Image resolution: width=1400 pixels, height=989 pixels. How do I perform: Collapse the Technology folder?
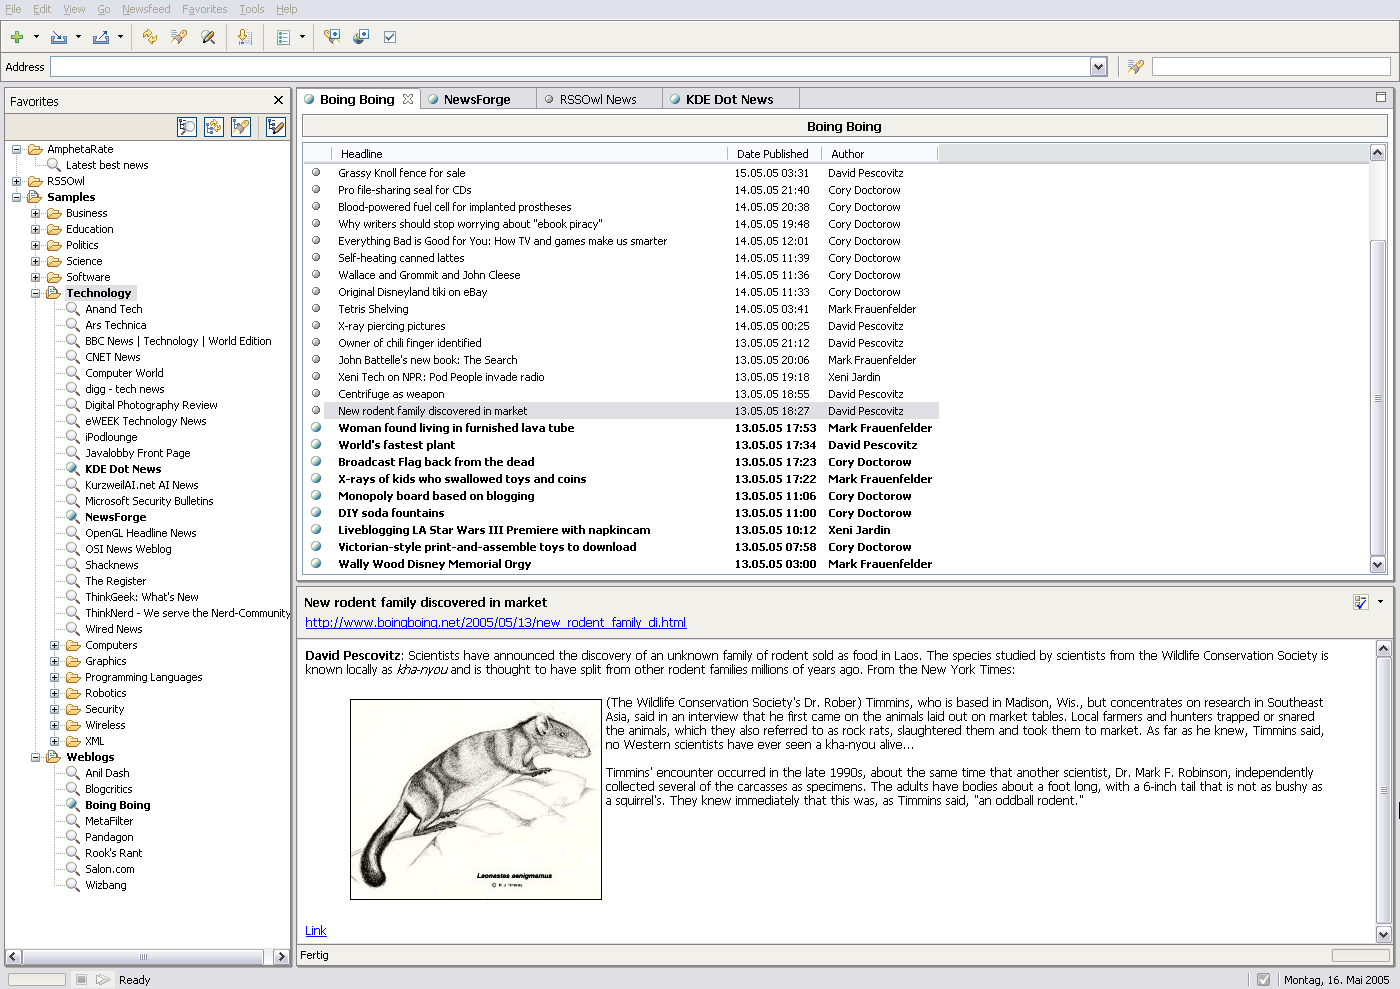point(36,293)
